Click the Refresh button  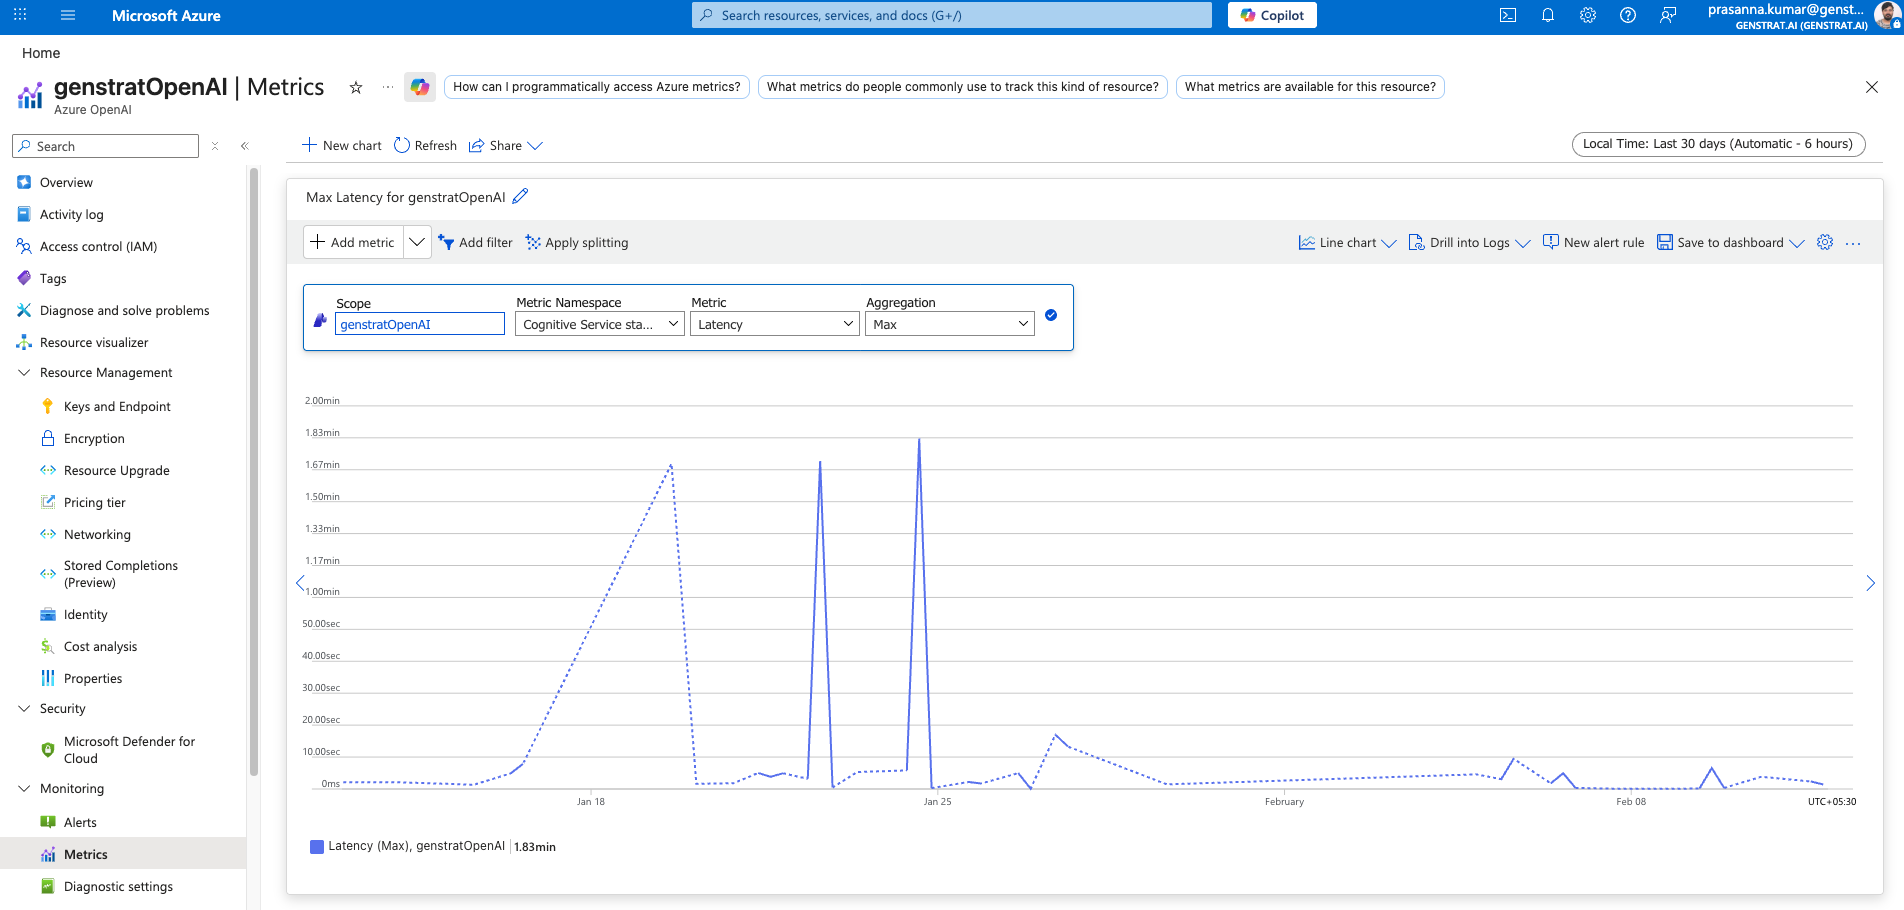point(426,145)
